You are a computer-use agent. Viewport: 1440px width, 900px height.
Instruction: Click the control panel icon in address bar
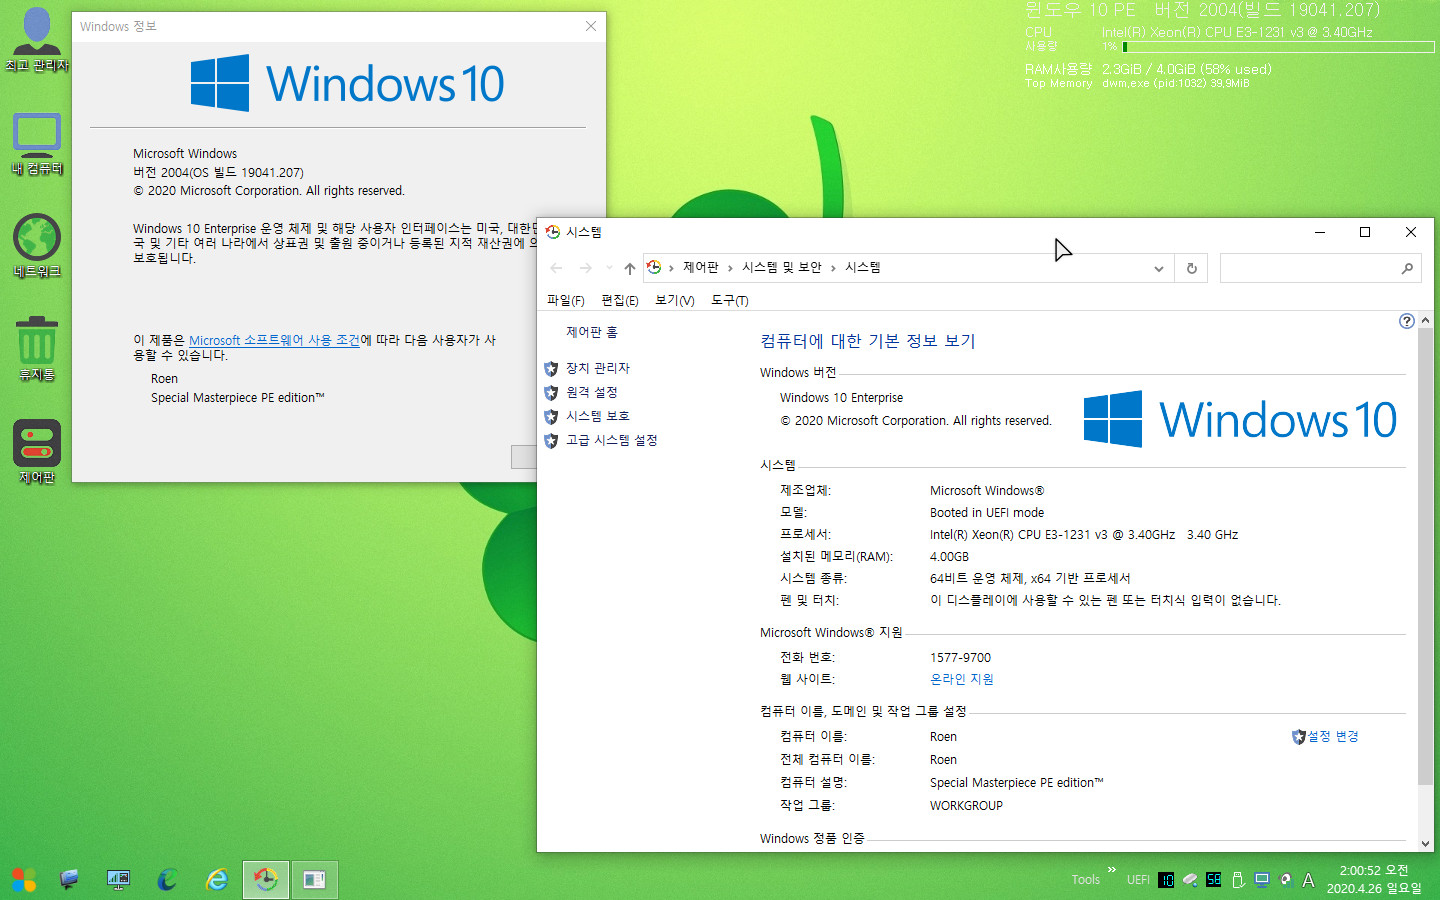654,267
